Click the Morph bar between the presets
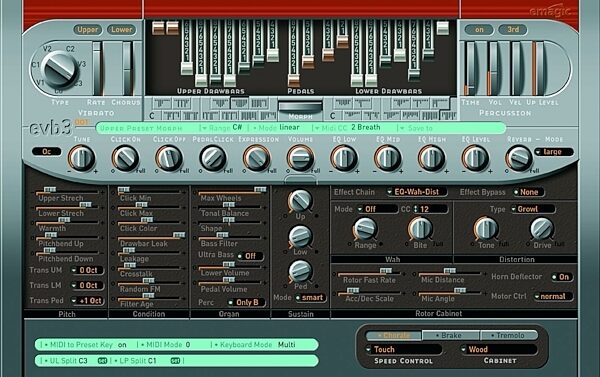Image resolution: width=600 pixels, height=377 pixels. click(x=300, y=106)
